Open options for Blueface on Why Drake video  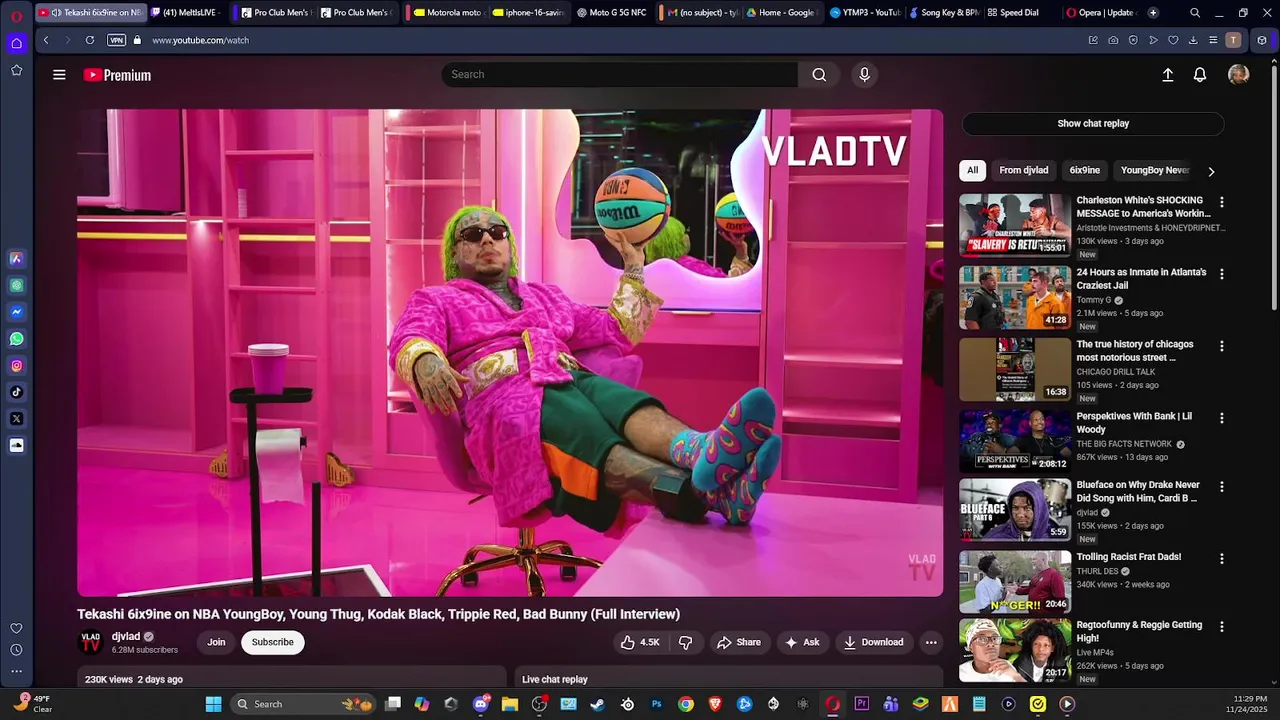point(1221,487)
